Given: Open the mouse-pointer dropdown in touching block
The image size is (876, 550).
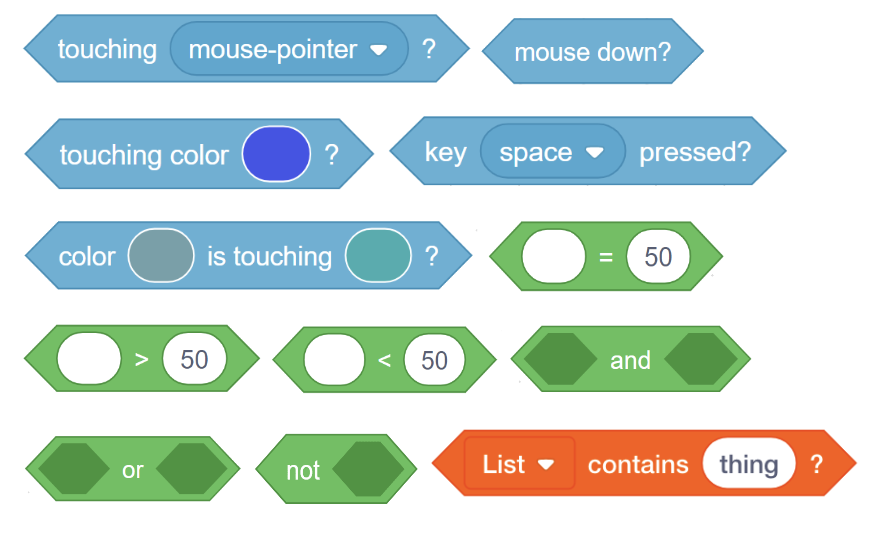Looking at the screenshot, I should [289, 49].
